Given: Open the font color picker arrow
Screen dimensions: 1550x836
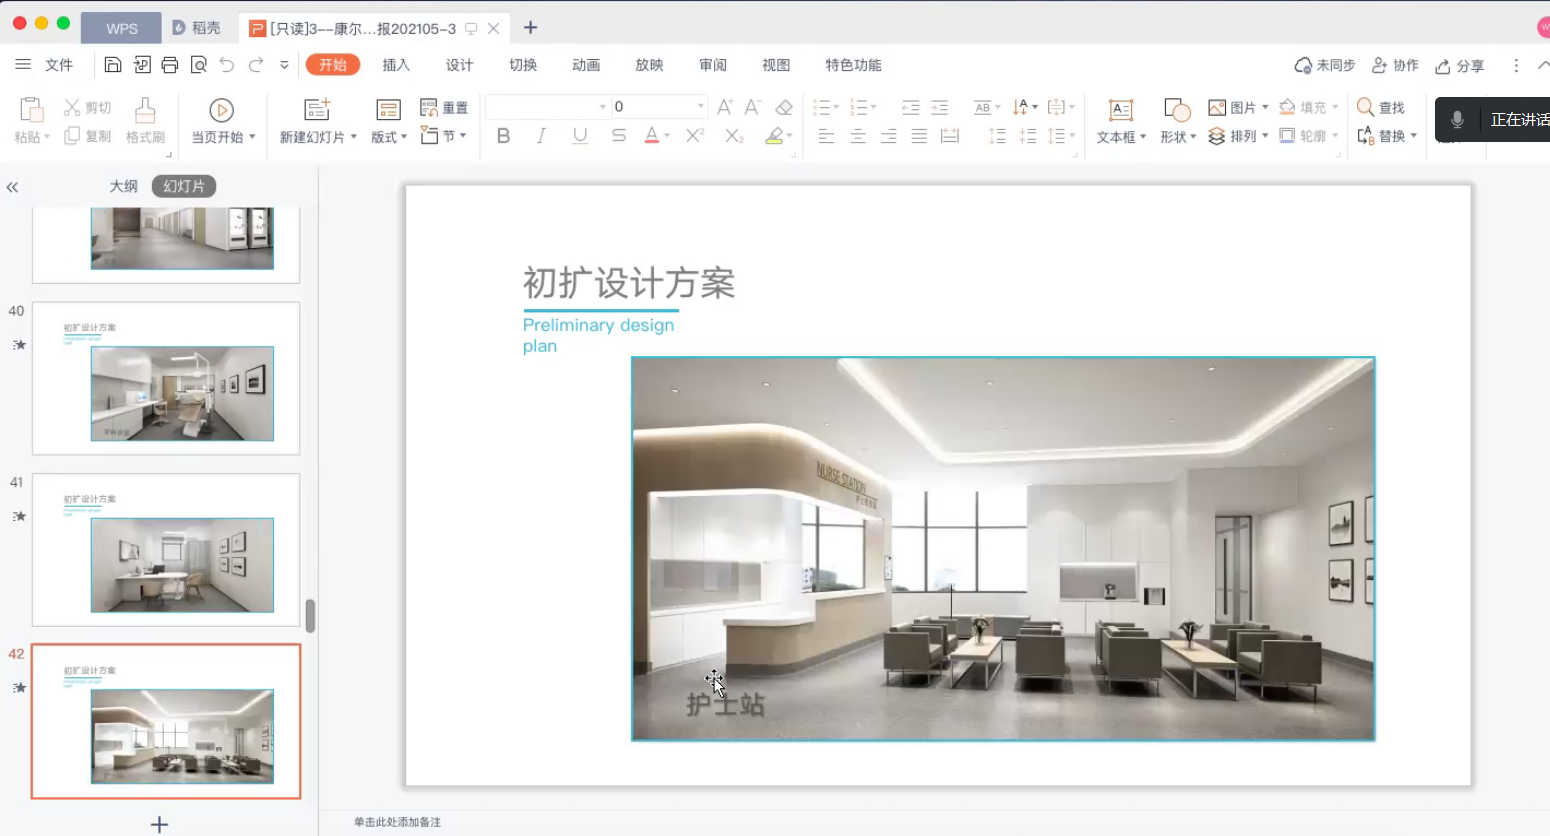Looking at the screenshot, I should click(x=667, y=136).
